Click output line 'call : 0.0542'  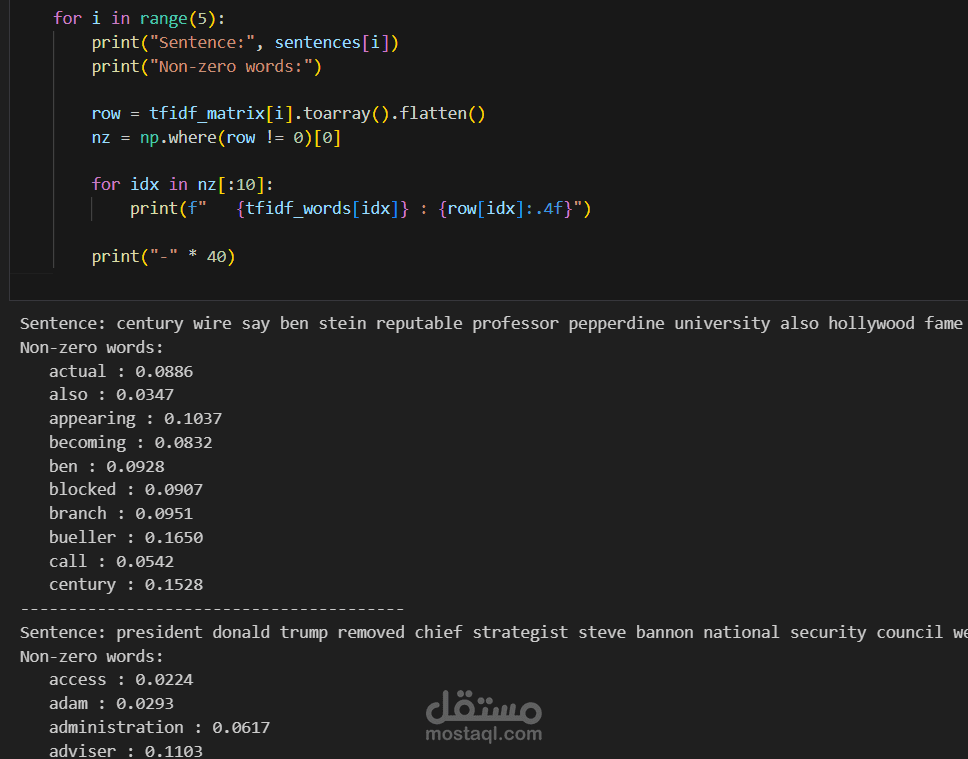click(x=111, y=561)
